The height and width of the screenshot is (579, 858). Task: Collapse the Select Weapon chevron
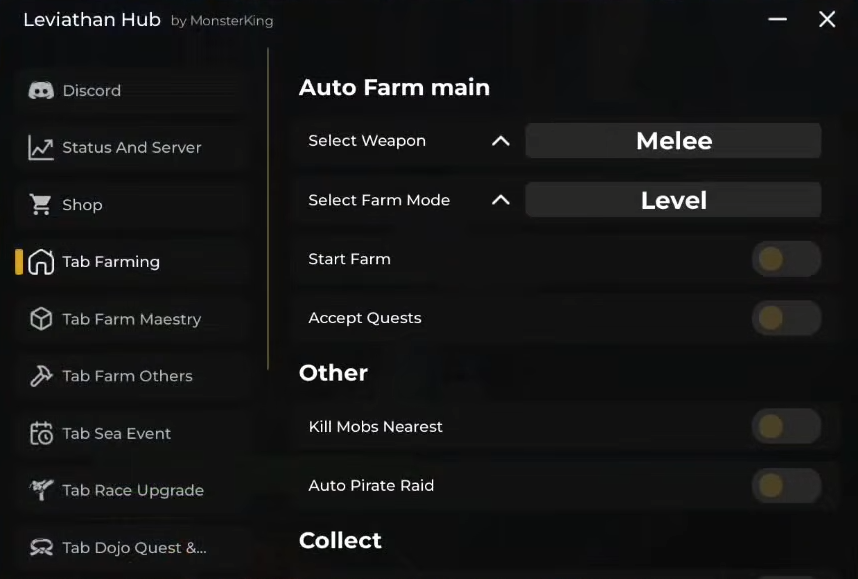pos(501,141)
